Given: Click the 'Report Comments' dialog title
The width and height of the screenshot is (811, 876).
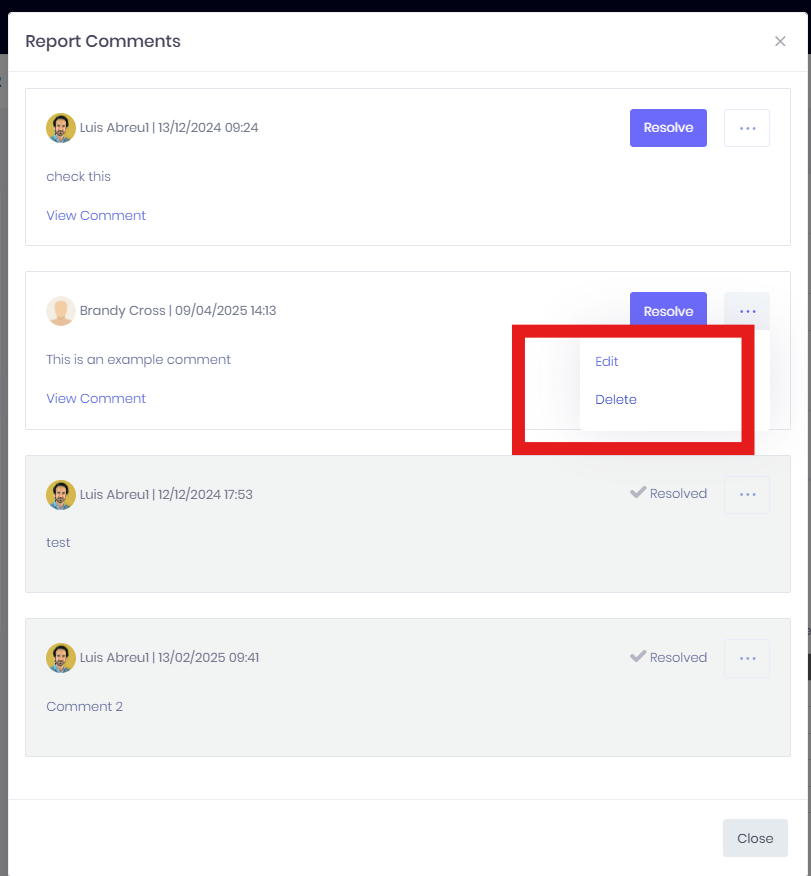Looking at the screenshot, I should tap(103, 41).
